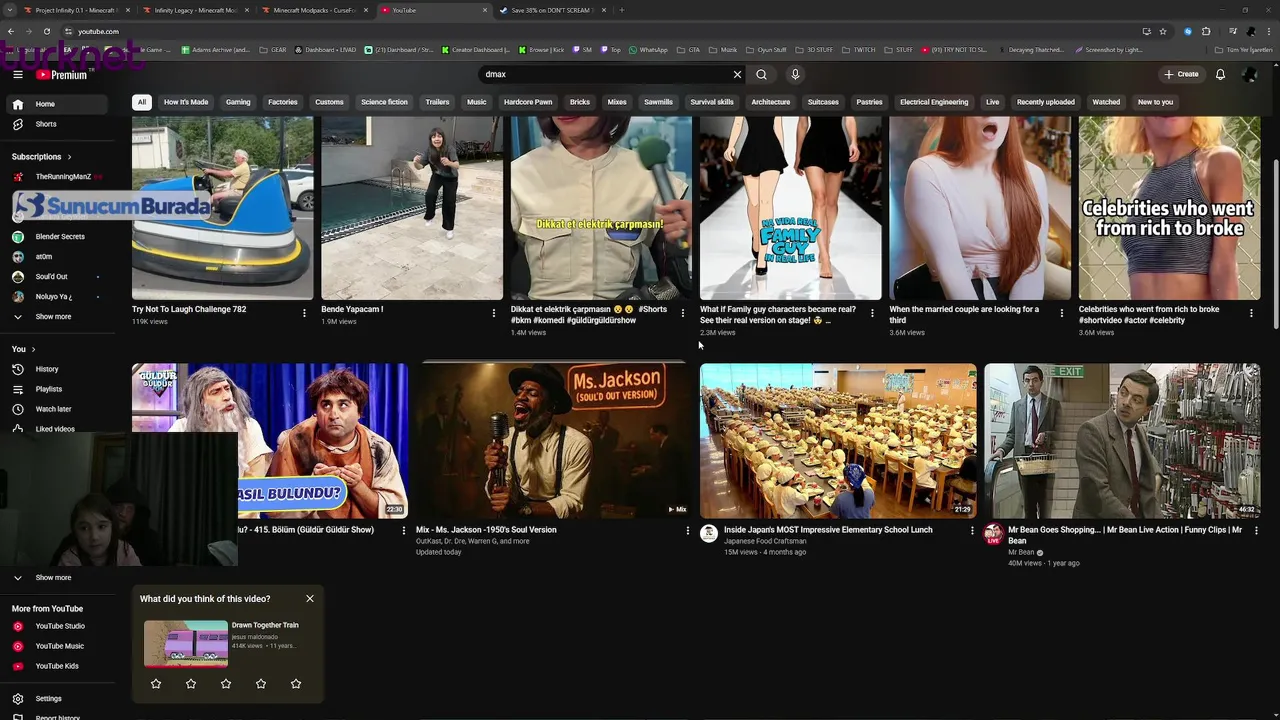Open TheRunningManZ channel subscription
The height and width of the screenshot is (720, 1280).
tap(62, 177)
